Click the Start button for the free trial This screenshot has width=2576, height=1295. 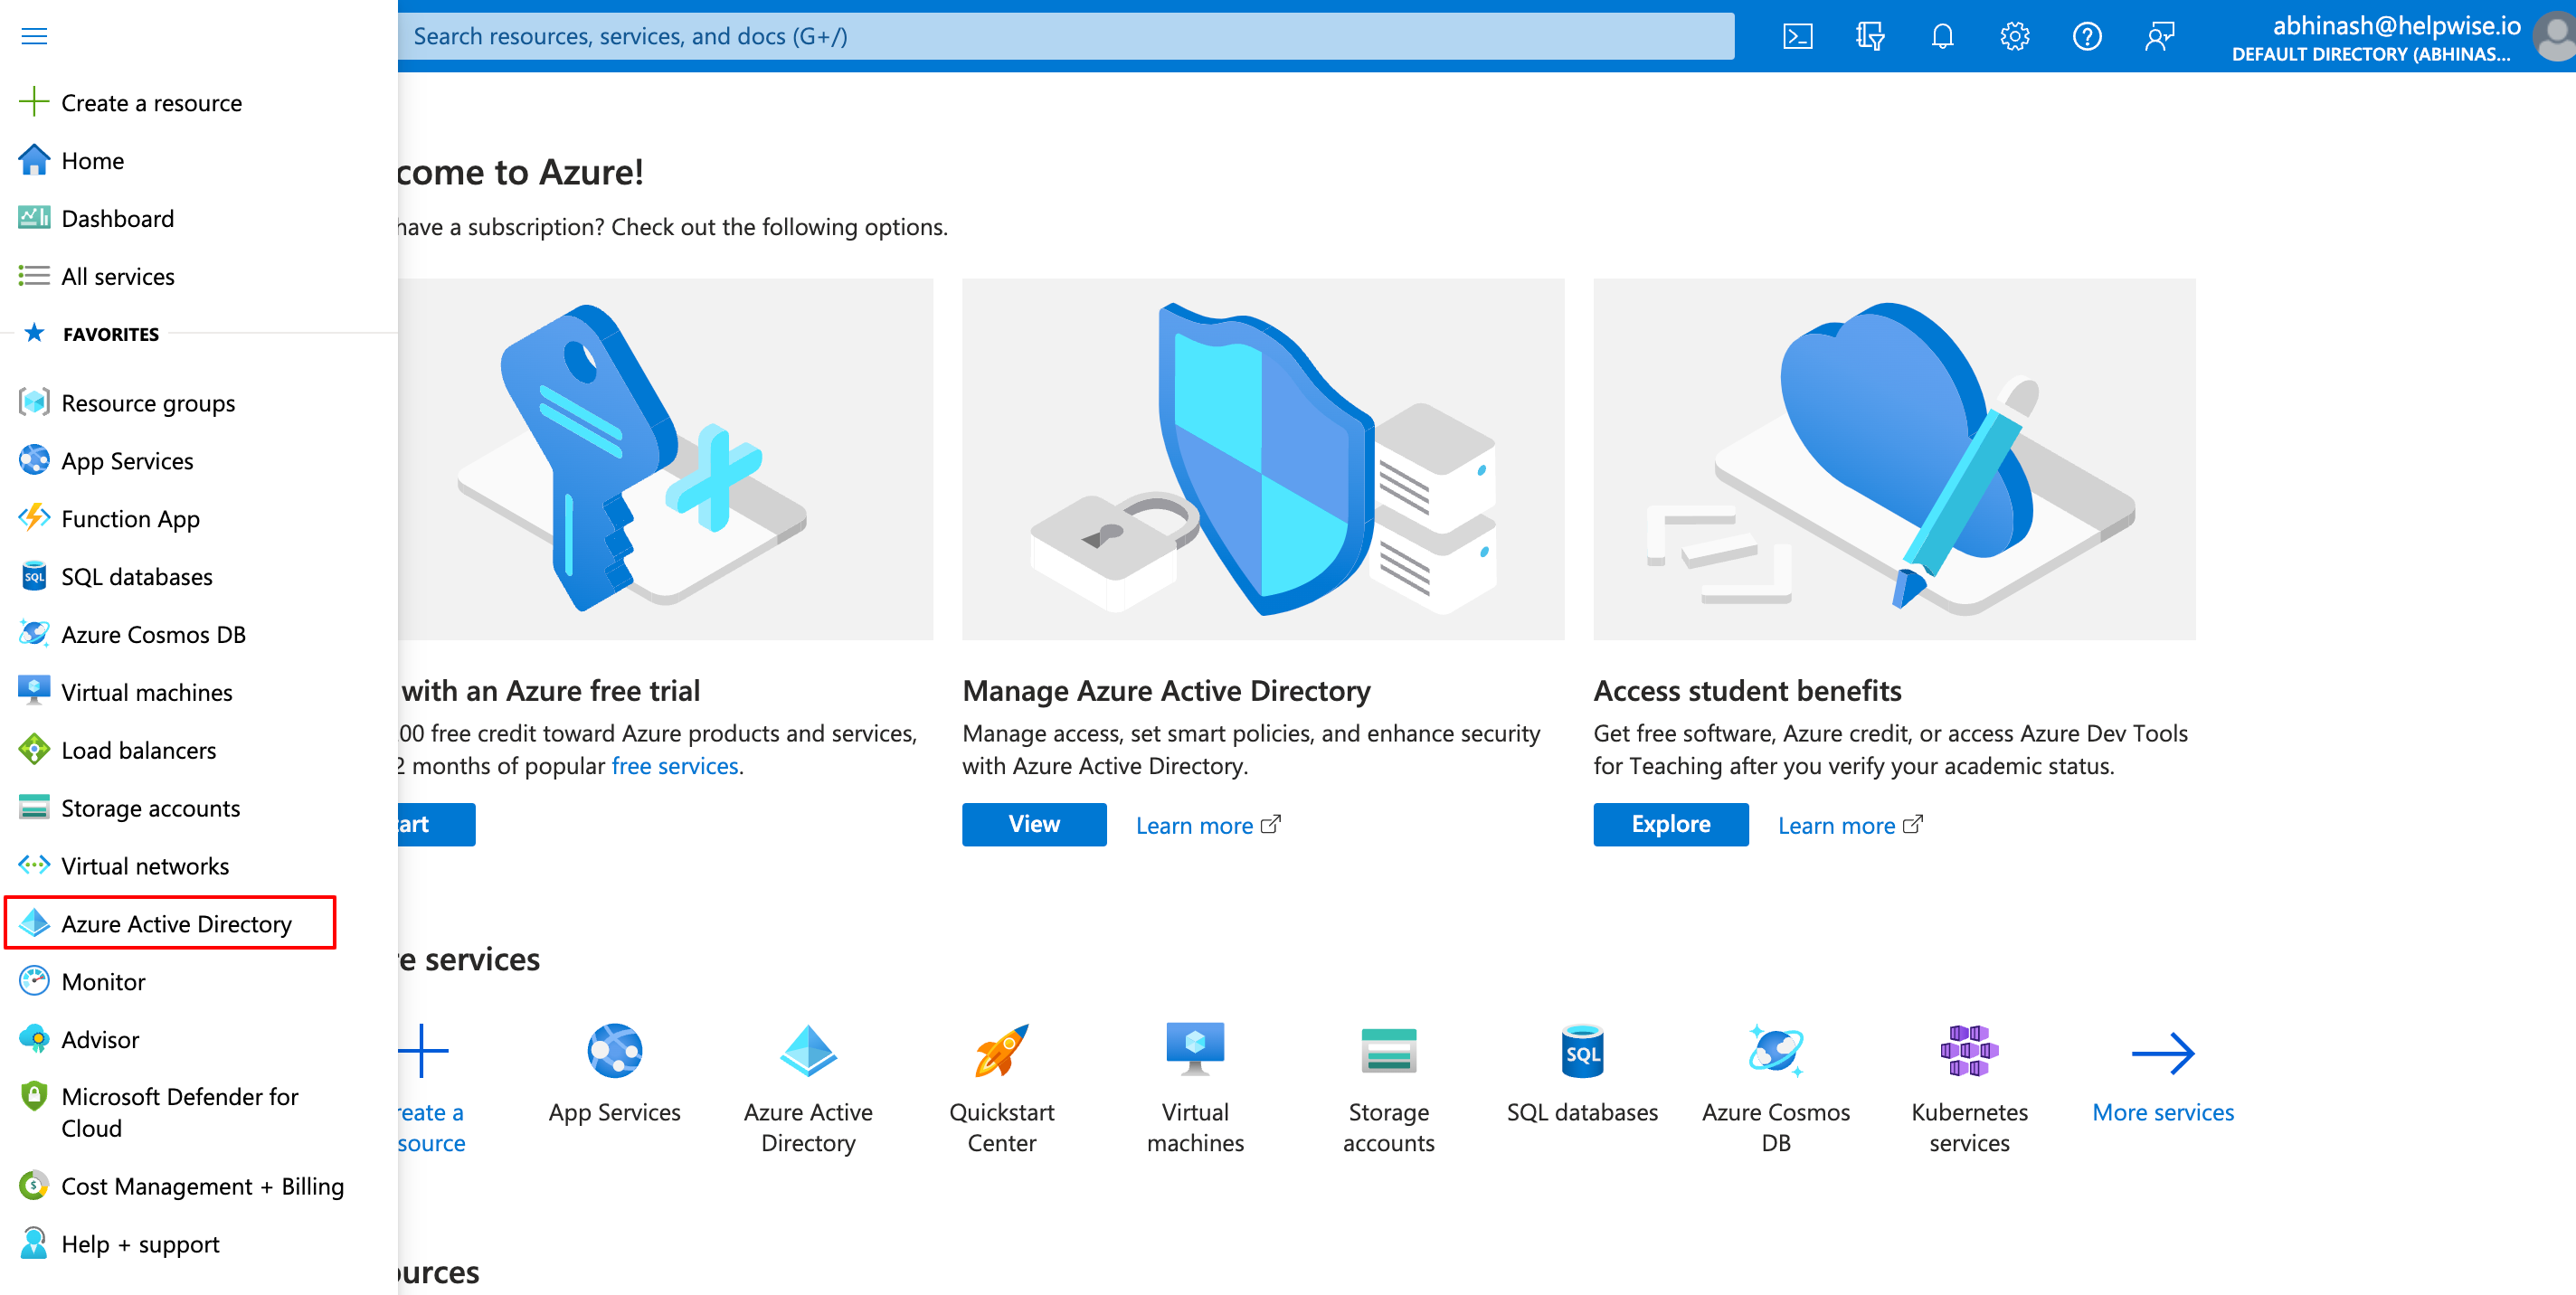[436, 824]
